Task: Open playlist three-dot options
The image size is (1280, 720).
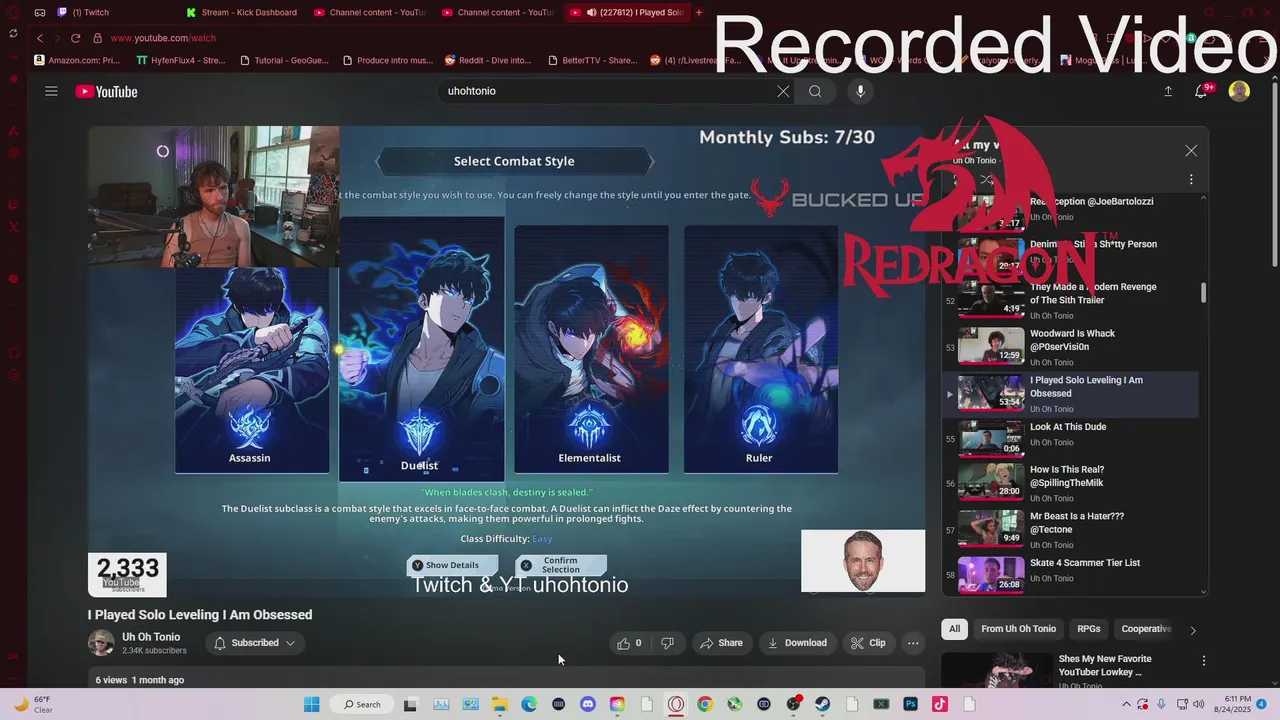Action: 1191,180
